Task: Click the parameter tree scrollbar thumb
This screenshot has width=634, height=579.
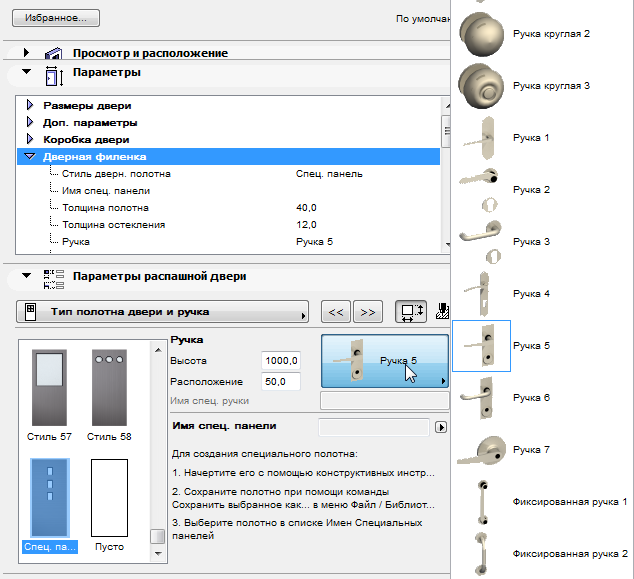Action: 446,131
